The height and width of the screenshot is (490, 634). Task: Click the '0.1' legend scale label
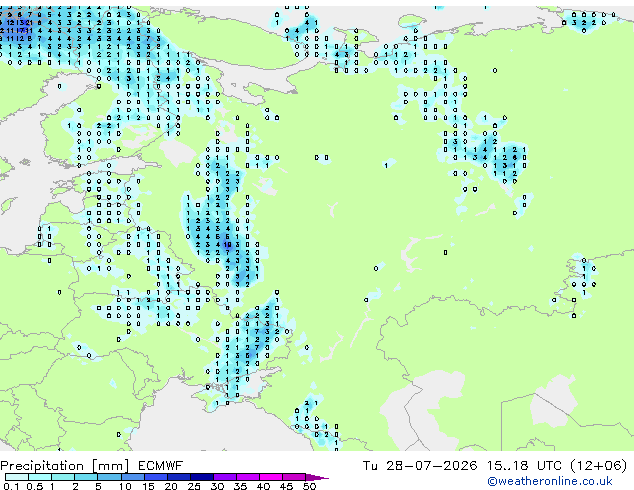pos(11,486)
